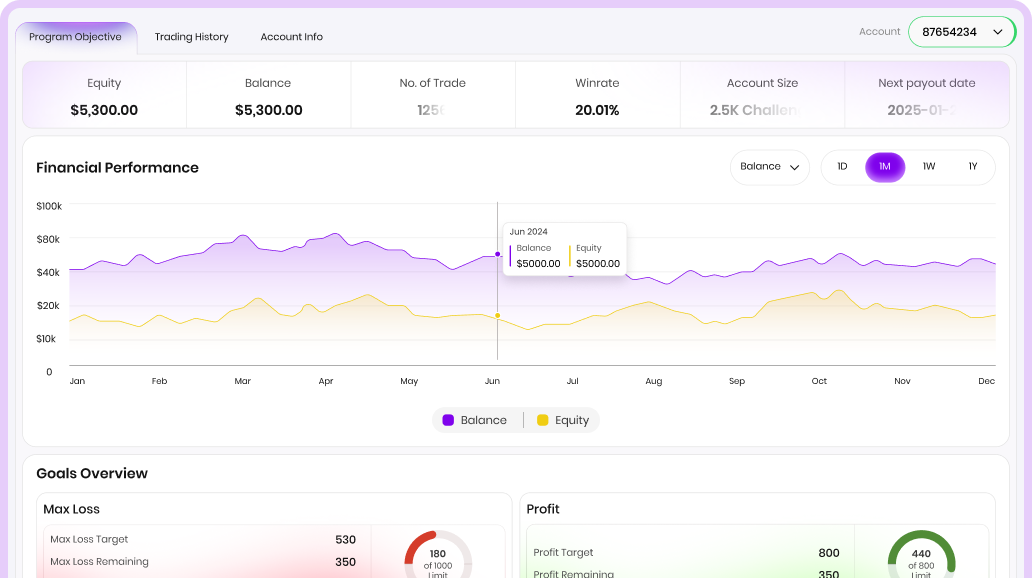Click the Profit card title

point(543,509)
